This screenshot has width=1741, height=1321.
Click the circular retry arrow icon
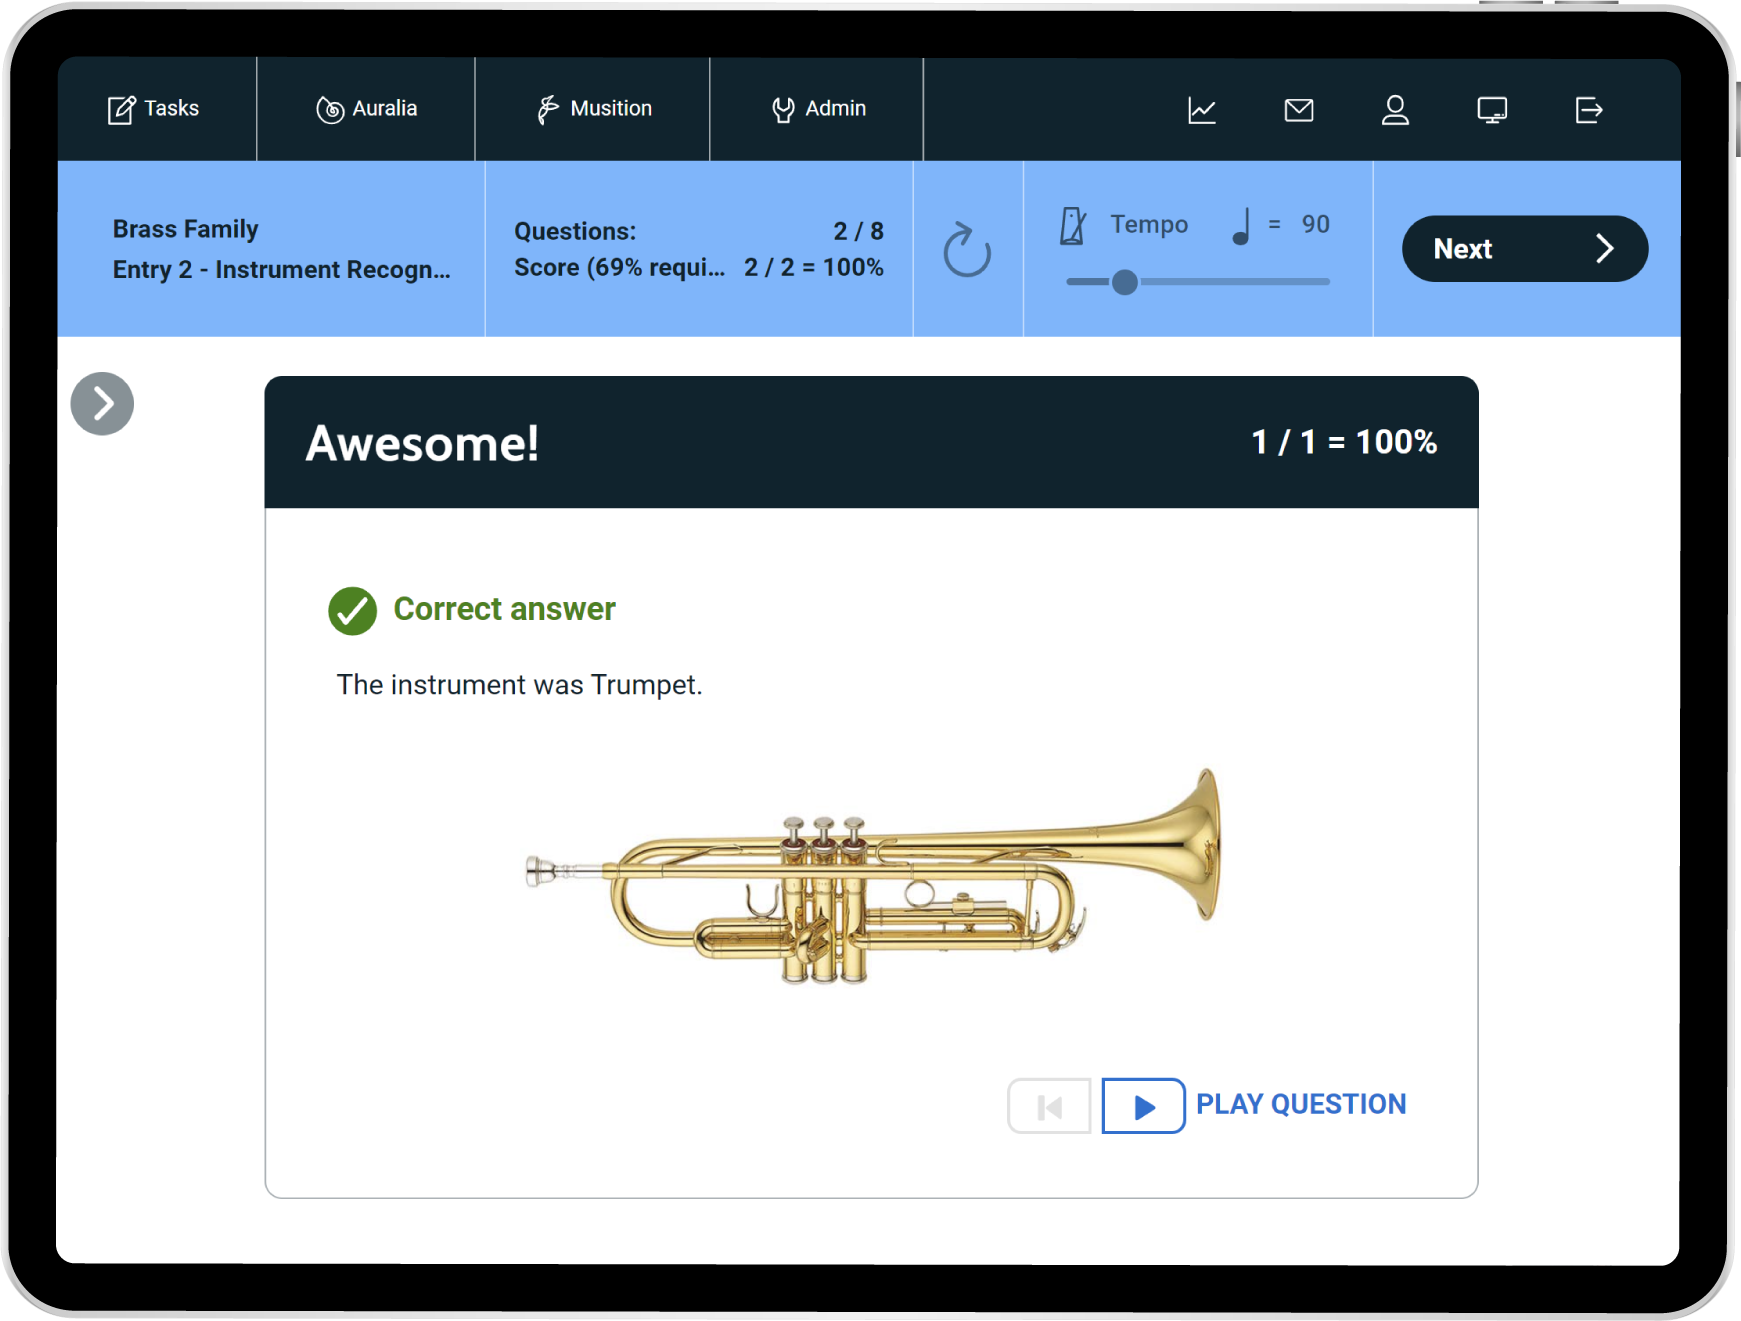point(967,250)
